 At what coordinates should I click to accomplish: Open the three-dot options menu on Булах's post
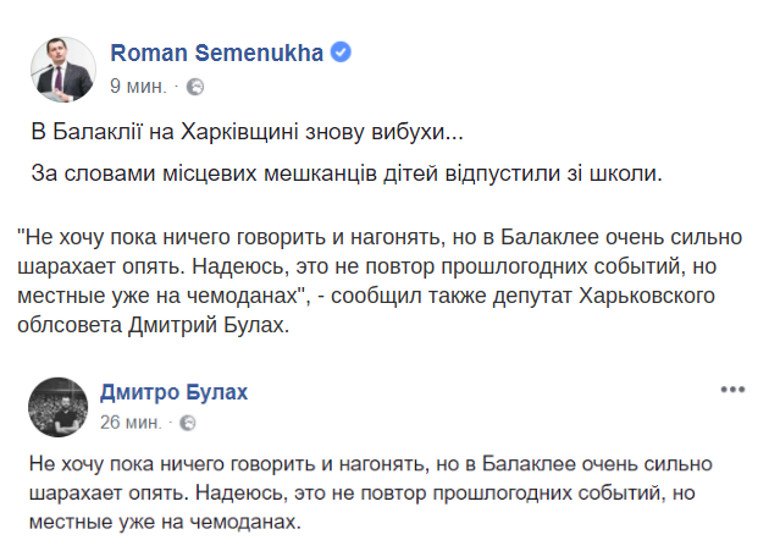pyautogui.click(x=733, y=389)
